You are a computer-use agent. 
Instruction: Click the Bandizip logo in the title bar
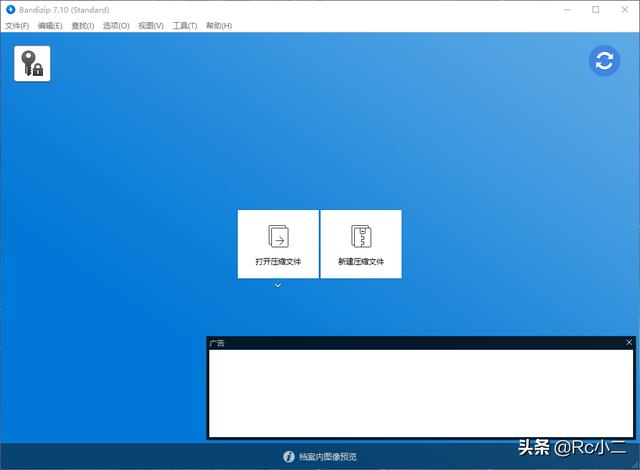(11, 10)
